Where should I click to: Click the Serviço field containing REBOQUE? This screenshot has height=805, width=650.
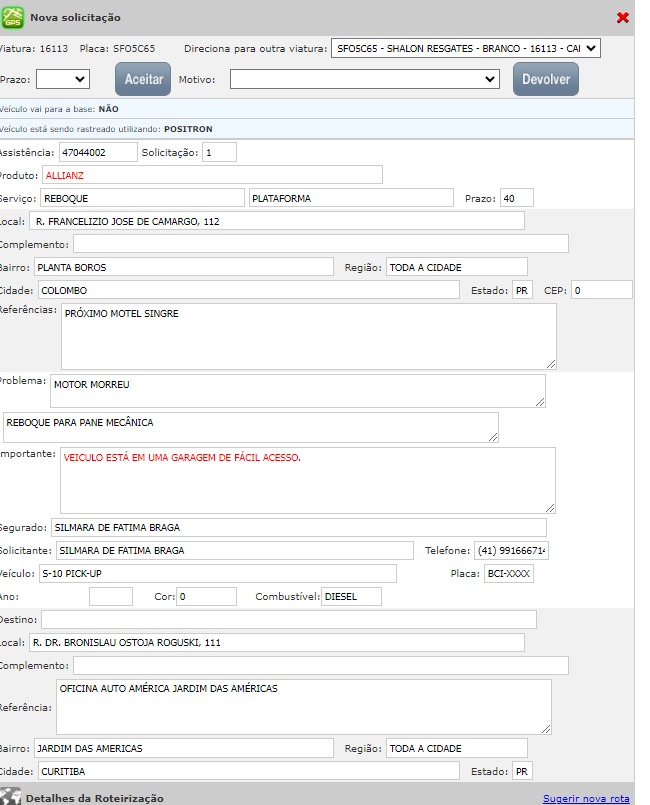[x=142, y=198]
